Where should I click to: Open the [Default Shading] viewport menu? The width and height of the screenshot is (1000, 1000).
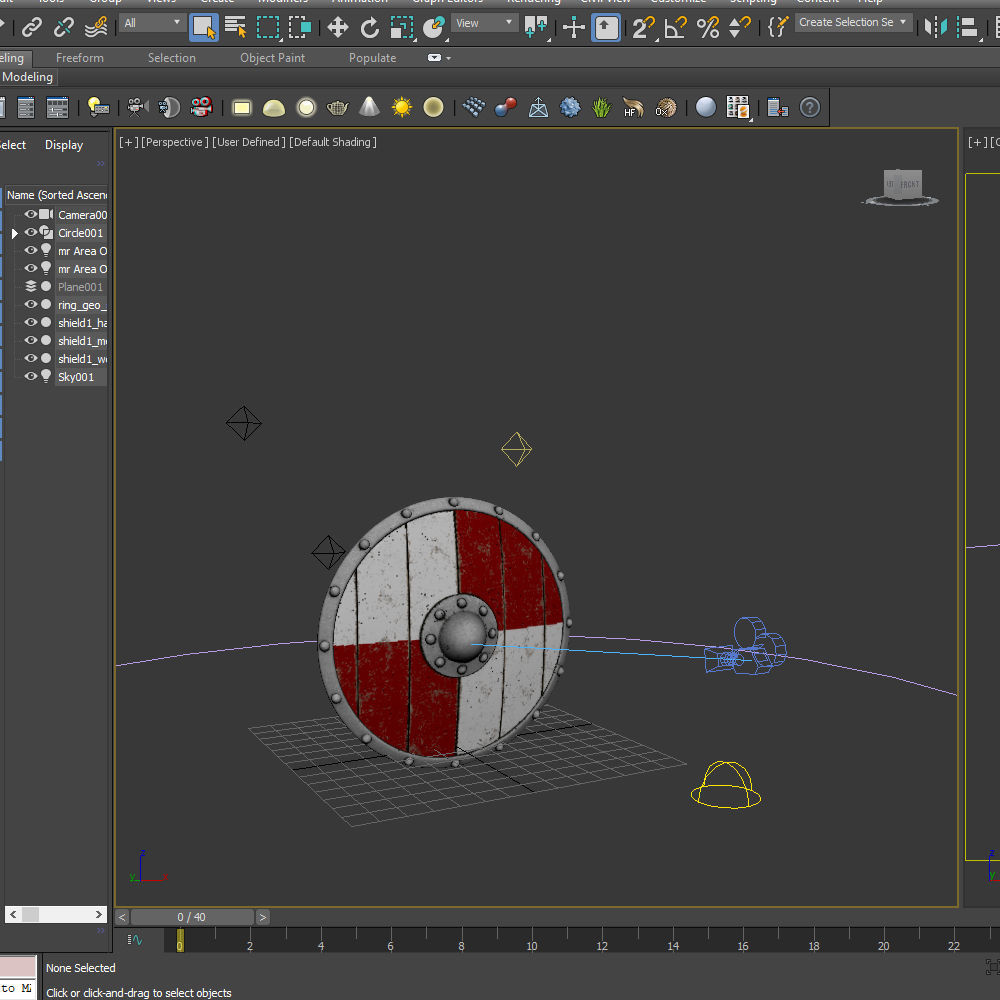333,142
